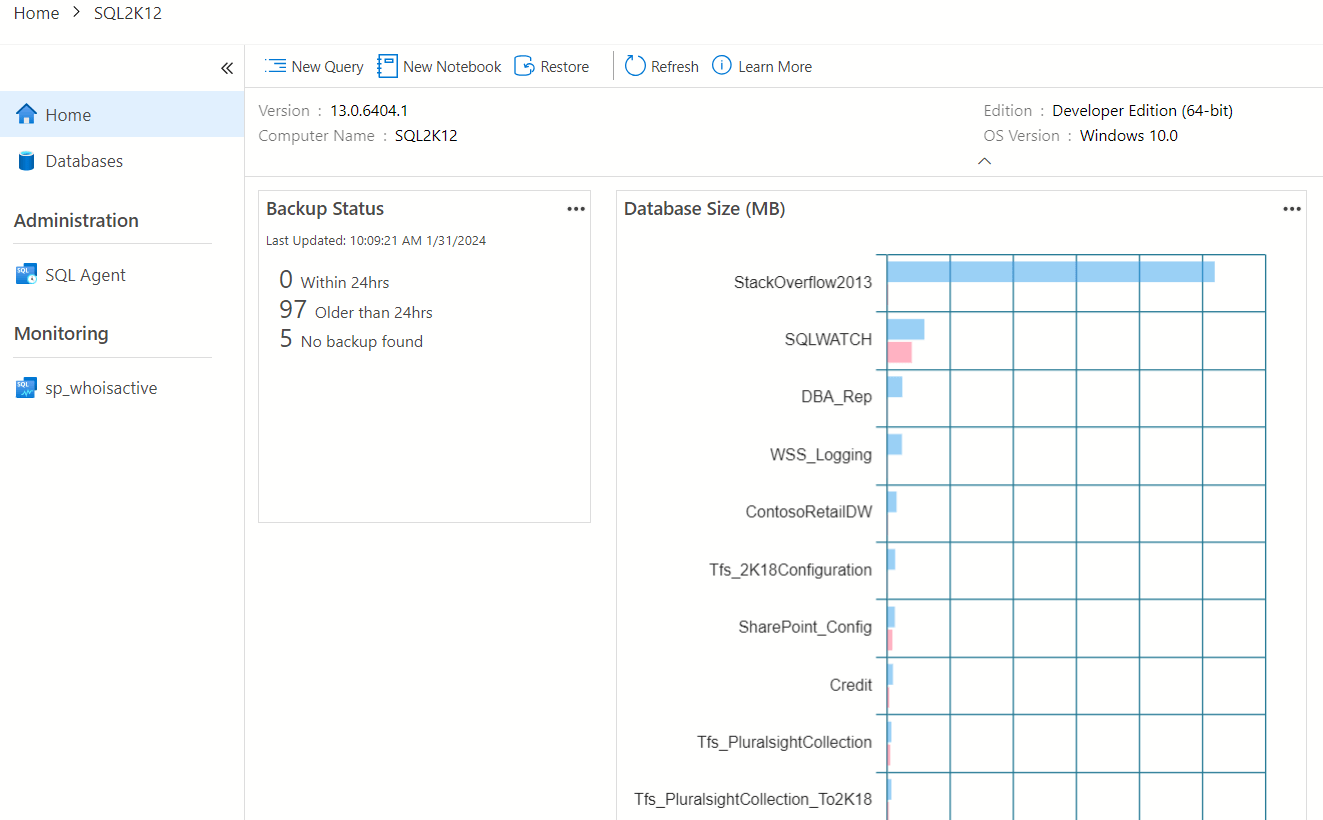Click the Databases cylinder icon

27,161
